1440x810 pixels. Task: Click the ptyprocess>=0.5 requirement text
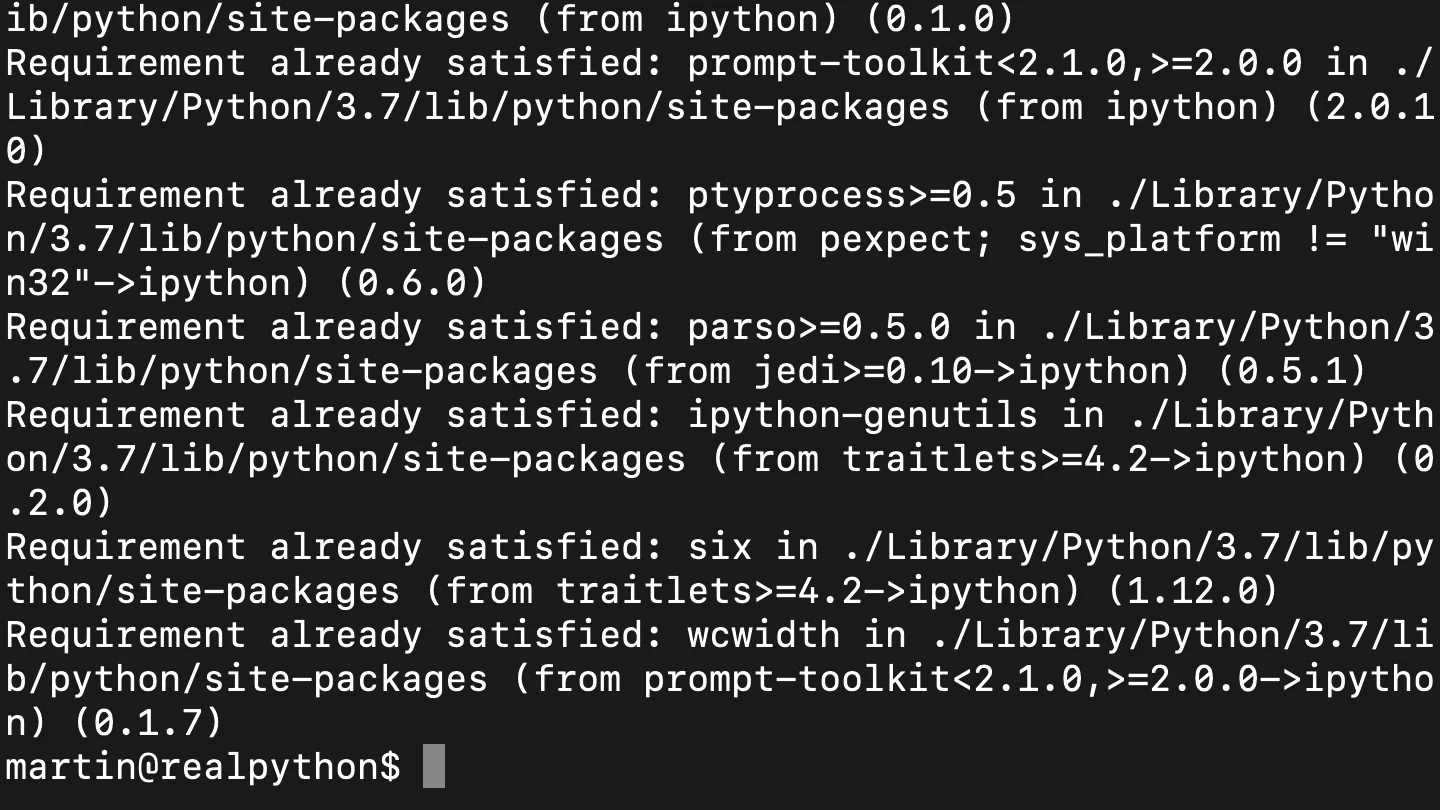[852, 195]
